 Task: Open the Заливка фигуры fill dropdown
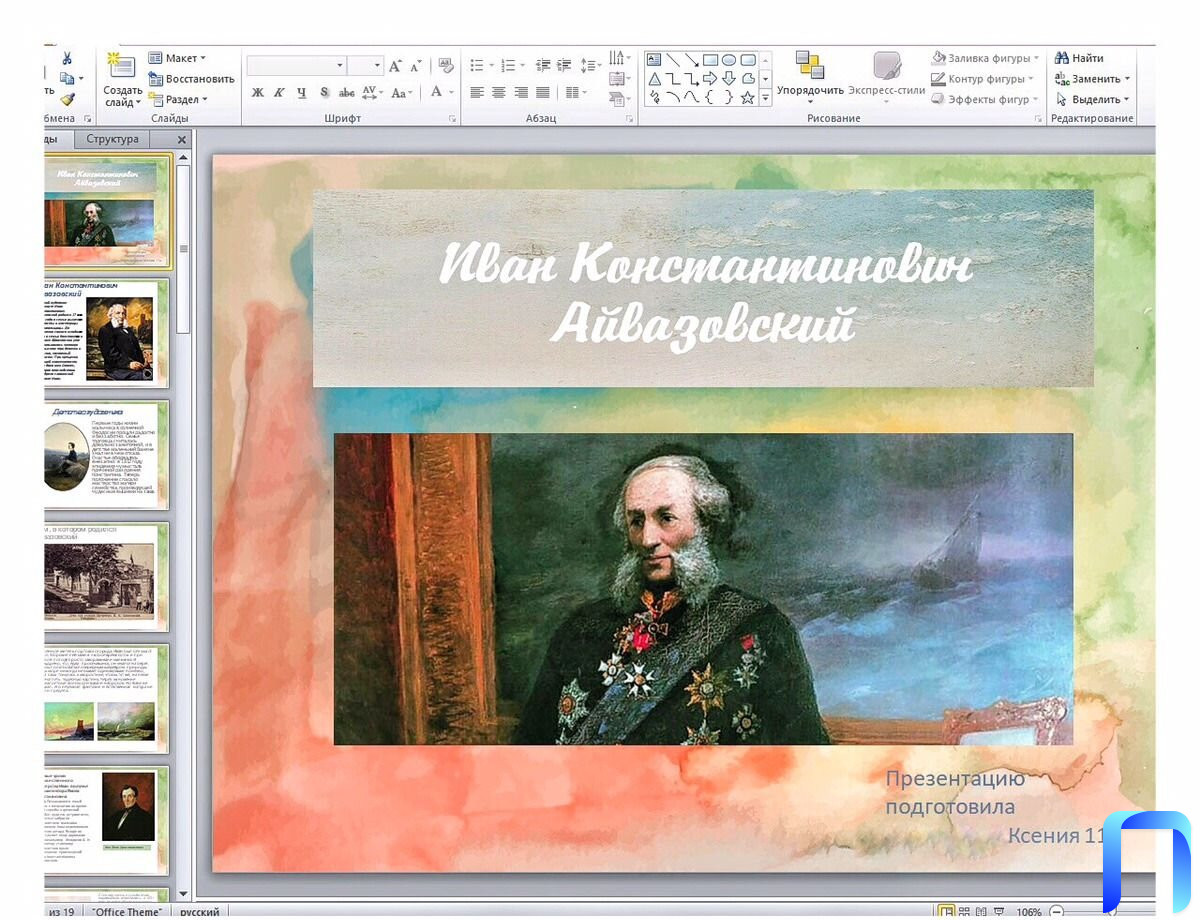[x=985, y=58]
